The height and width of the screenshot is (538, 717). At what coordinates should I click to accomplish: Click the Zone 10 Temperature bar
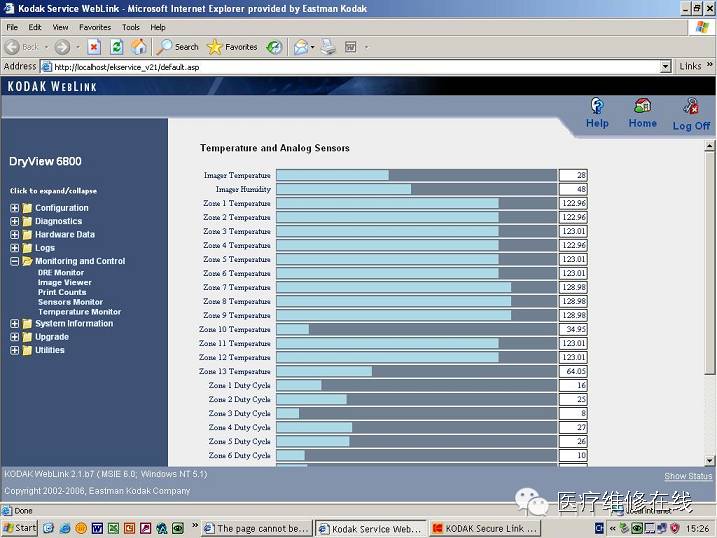tap(416, 329)
